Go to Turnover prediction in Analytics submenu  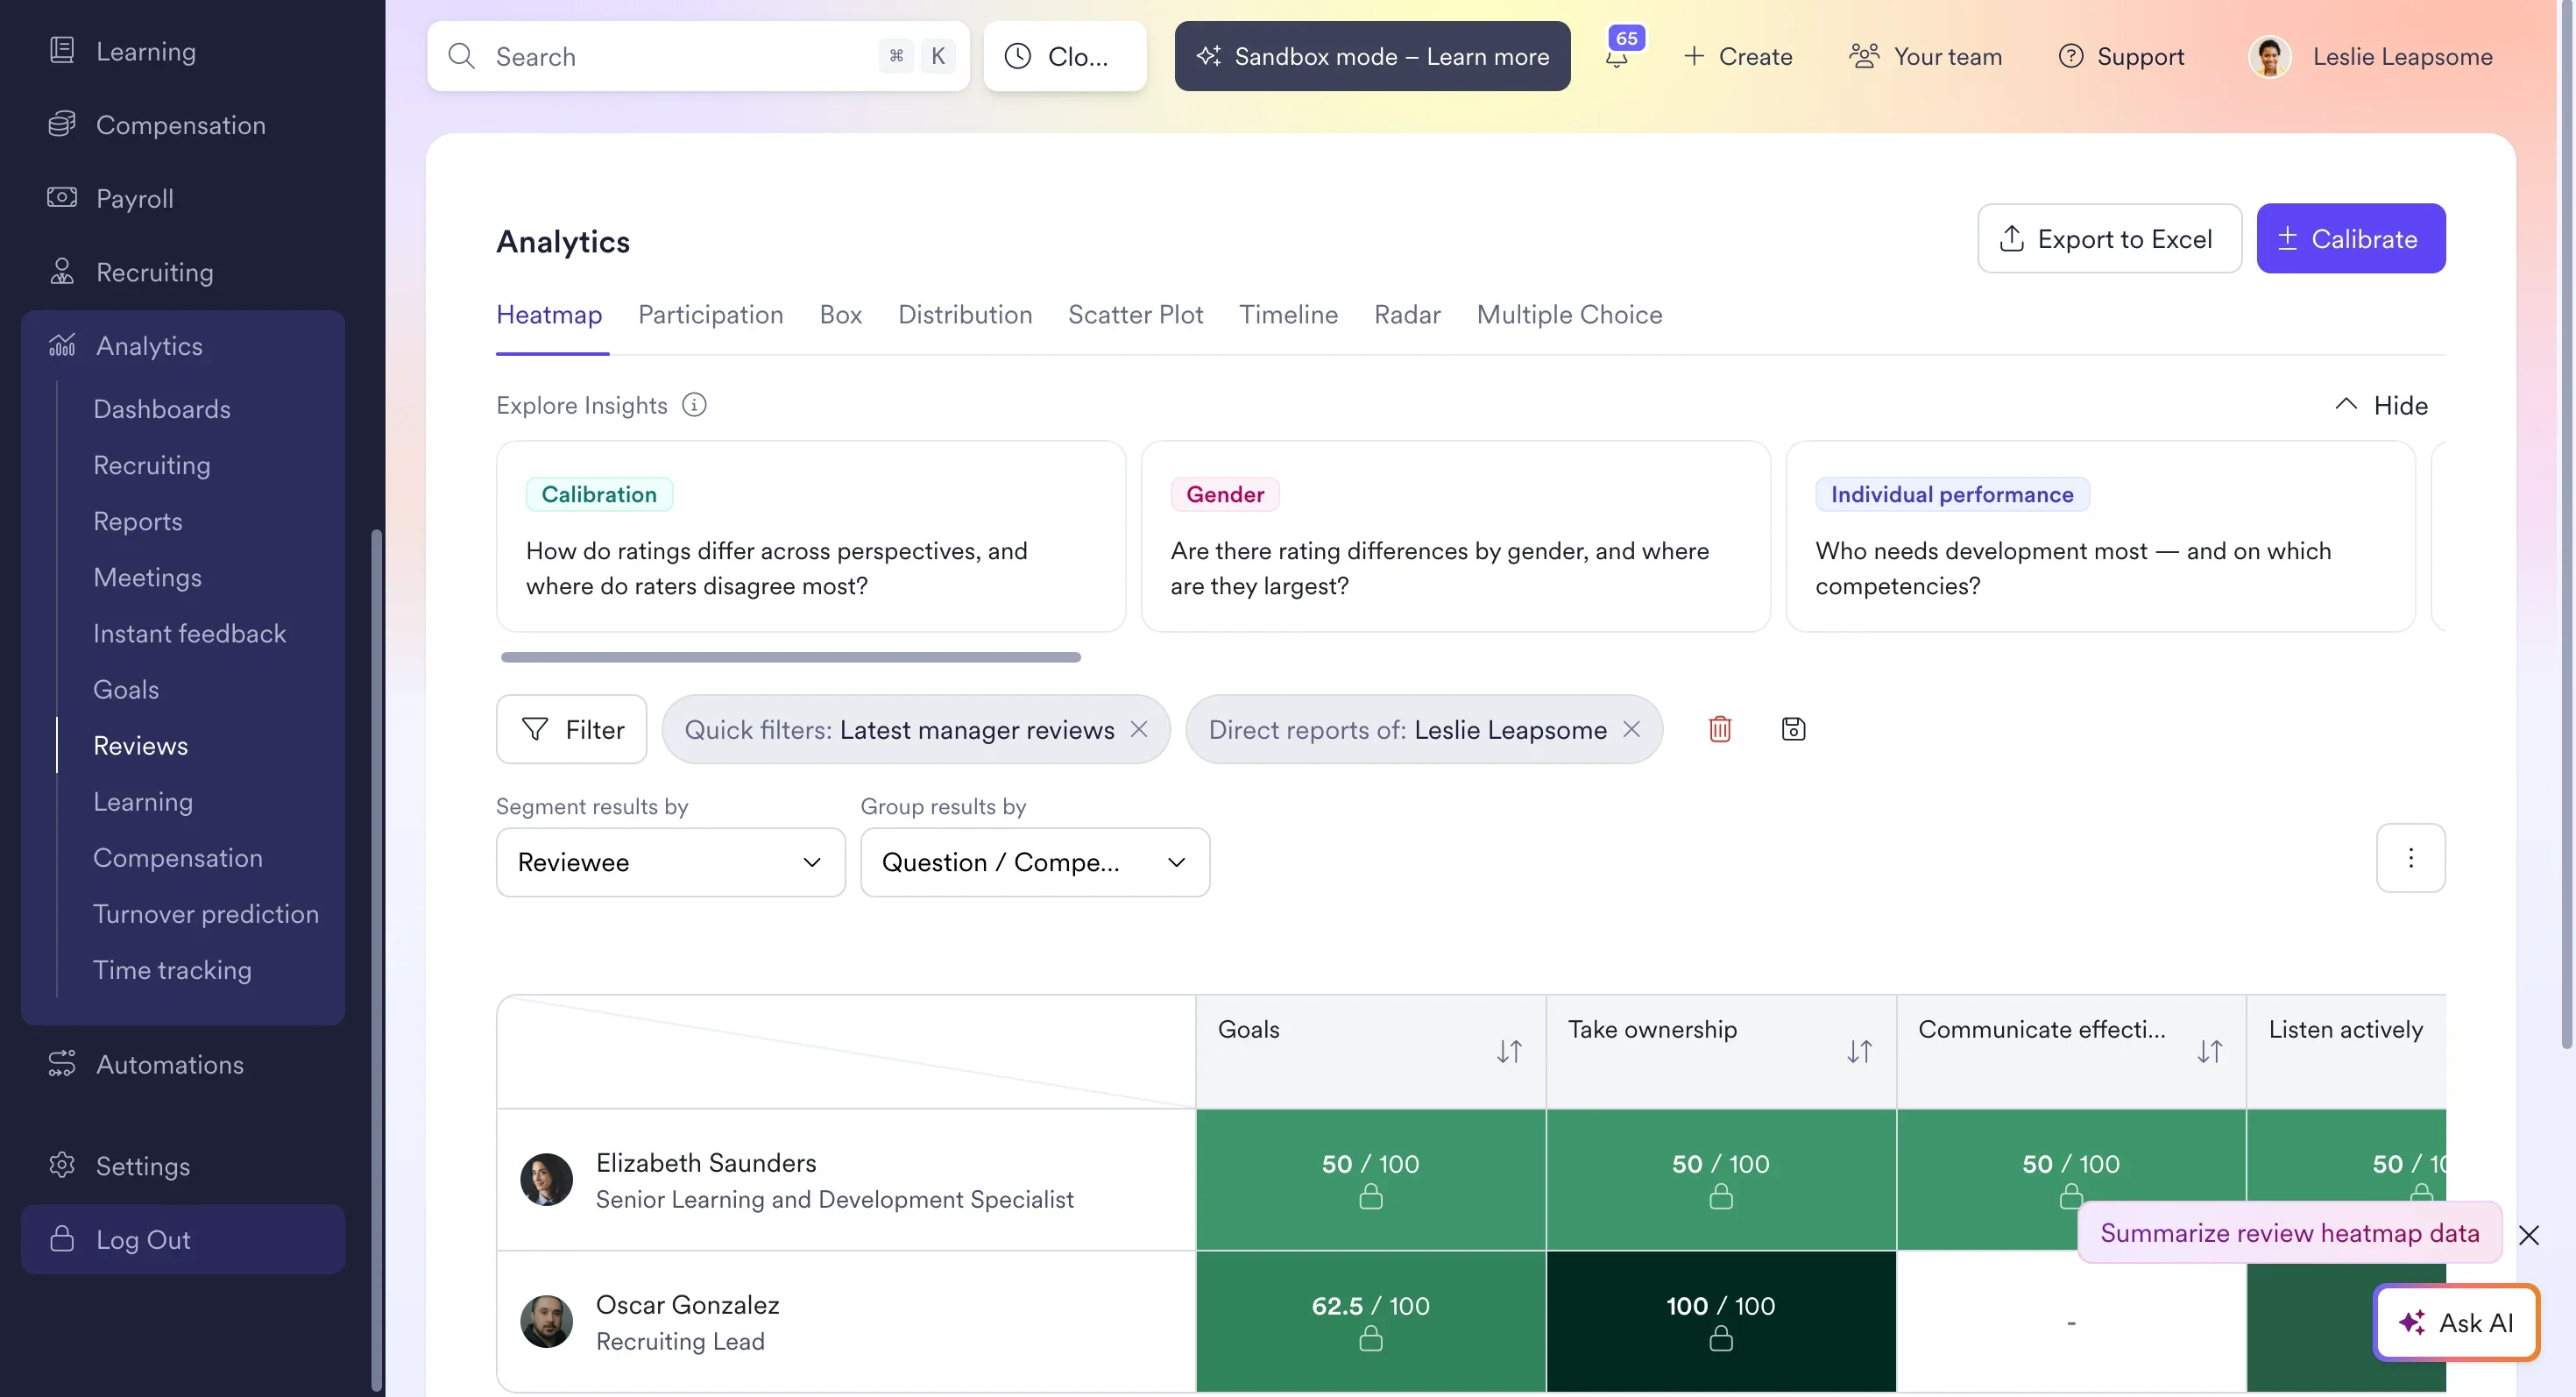(205, 914)
